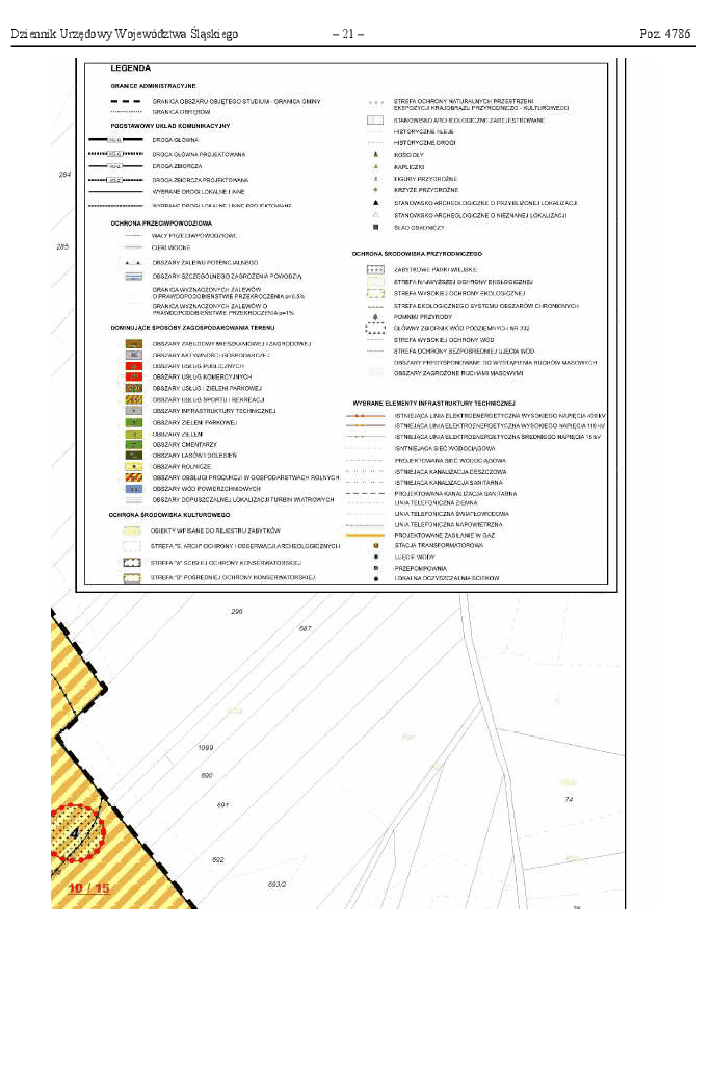
Task: Click the OBSZARY ZALEWU POTENCJALNEGO label
Action: coord(206,263)
